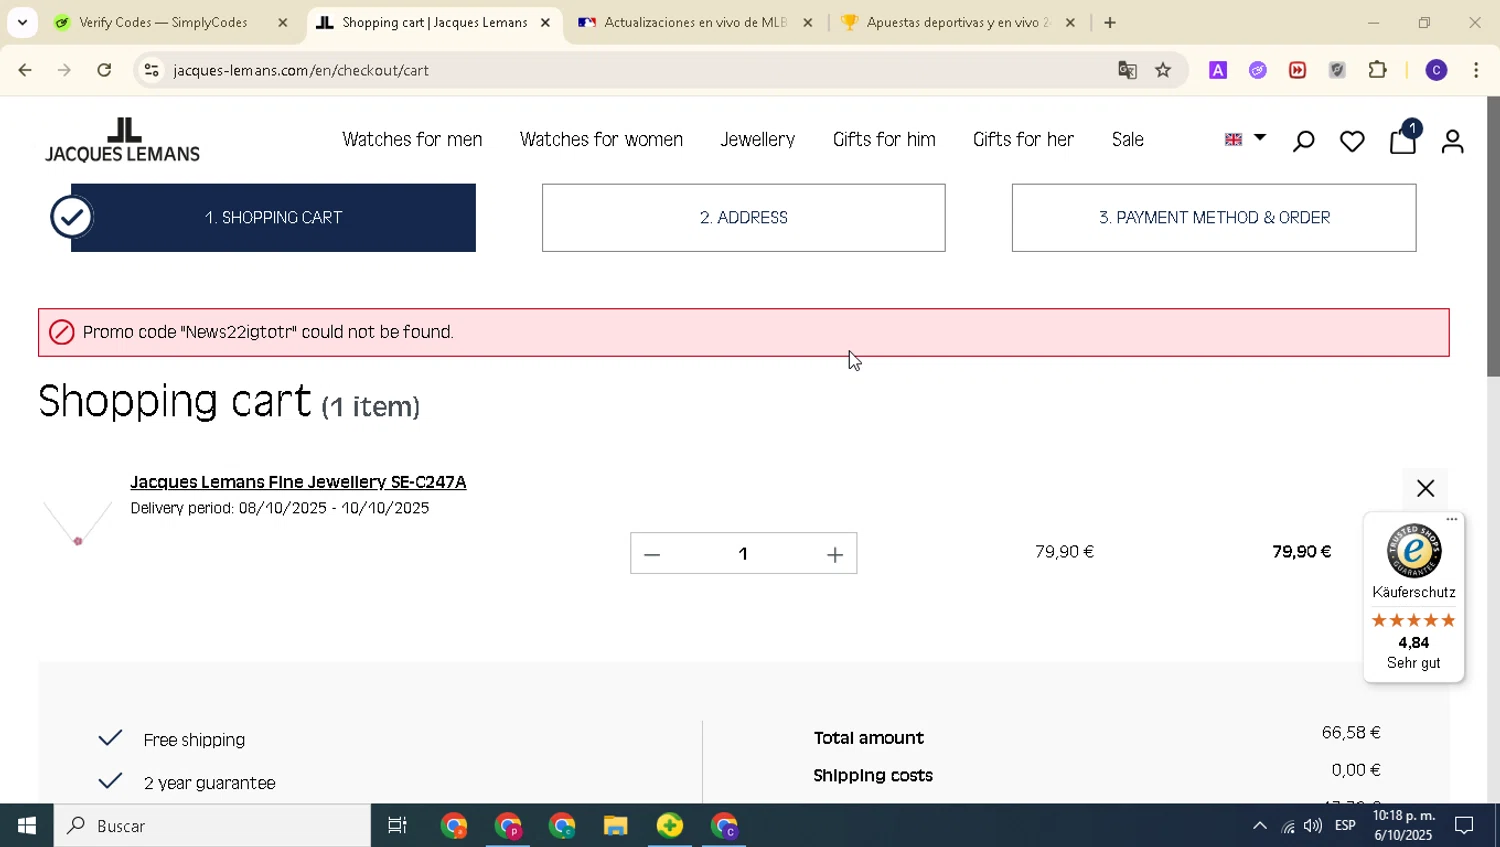Increase quantity with the plus button
This screenshot has width=1500, height=847.
pyautogui.click(x=835, y=554)
